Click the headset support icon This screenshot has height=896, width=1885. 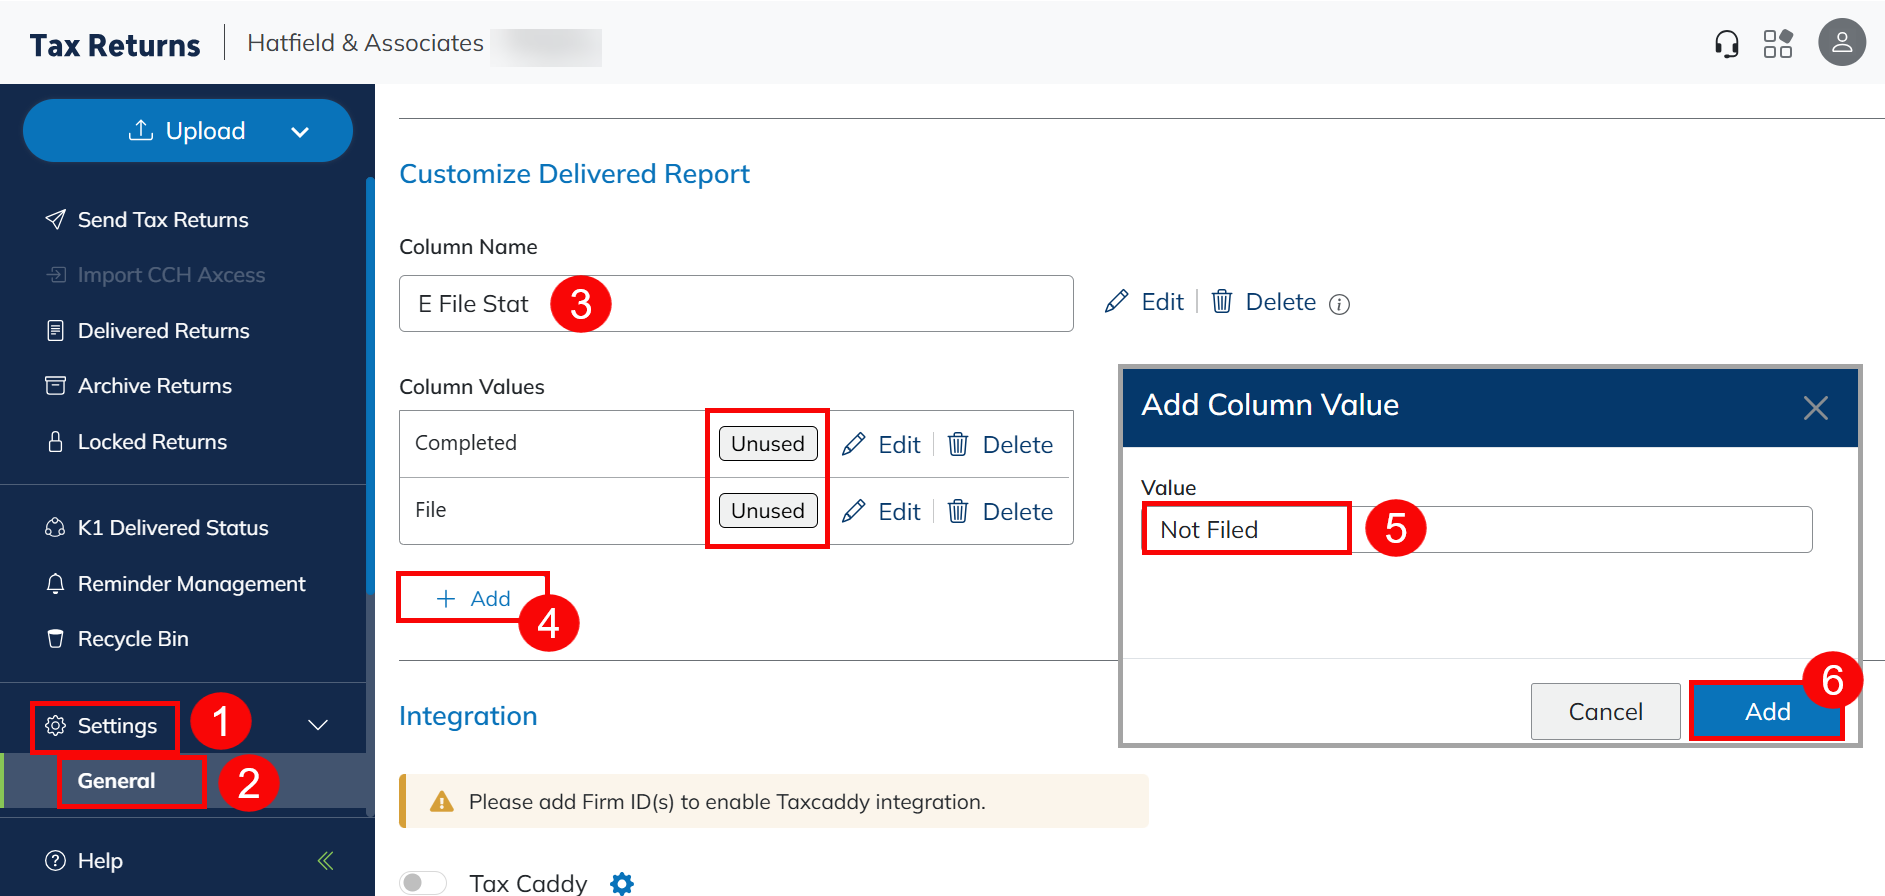(x=1726, y=44)
